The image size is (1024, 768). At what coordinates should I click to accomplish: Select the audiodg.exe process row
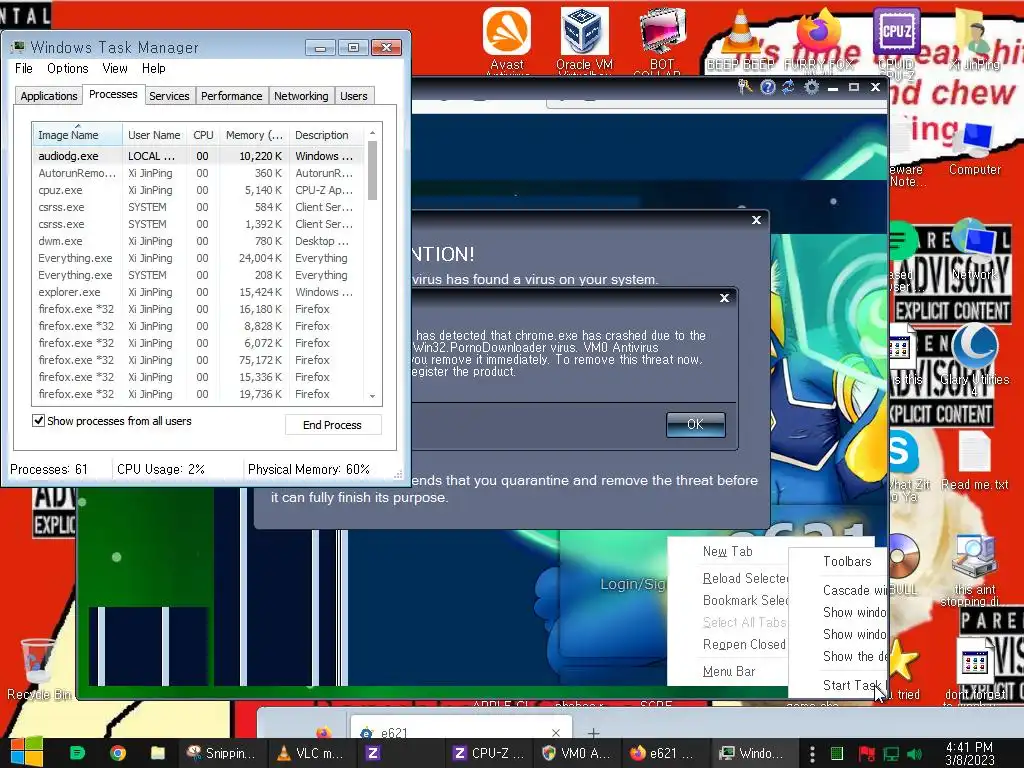click(196, 156)
